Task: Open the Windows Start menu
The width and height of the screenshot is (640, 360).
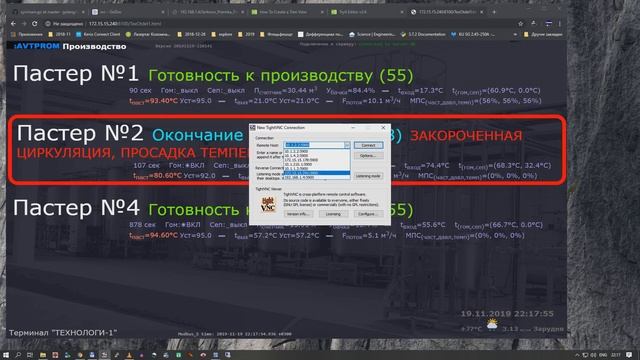Action: [6, 355]
